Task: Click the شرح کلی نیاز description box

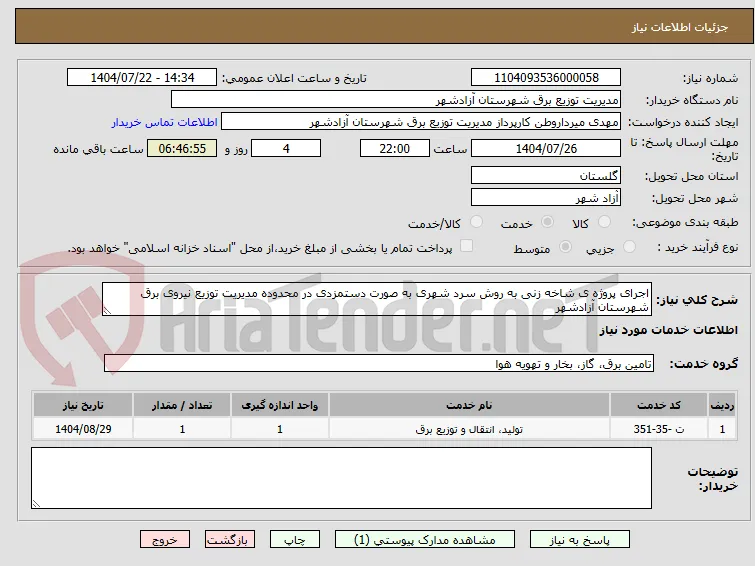Action: tap(377, 299)
